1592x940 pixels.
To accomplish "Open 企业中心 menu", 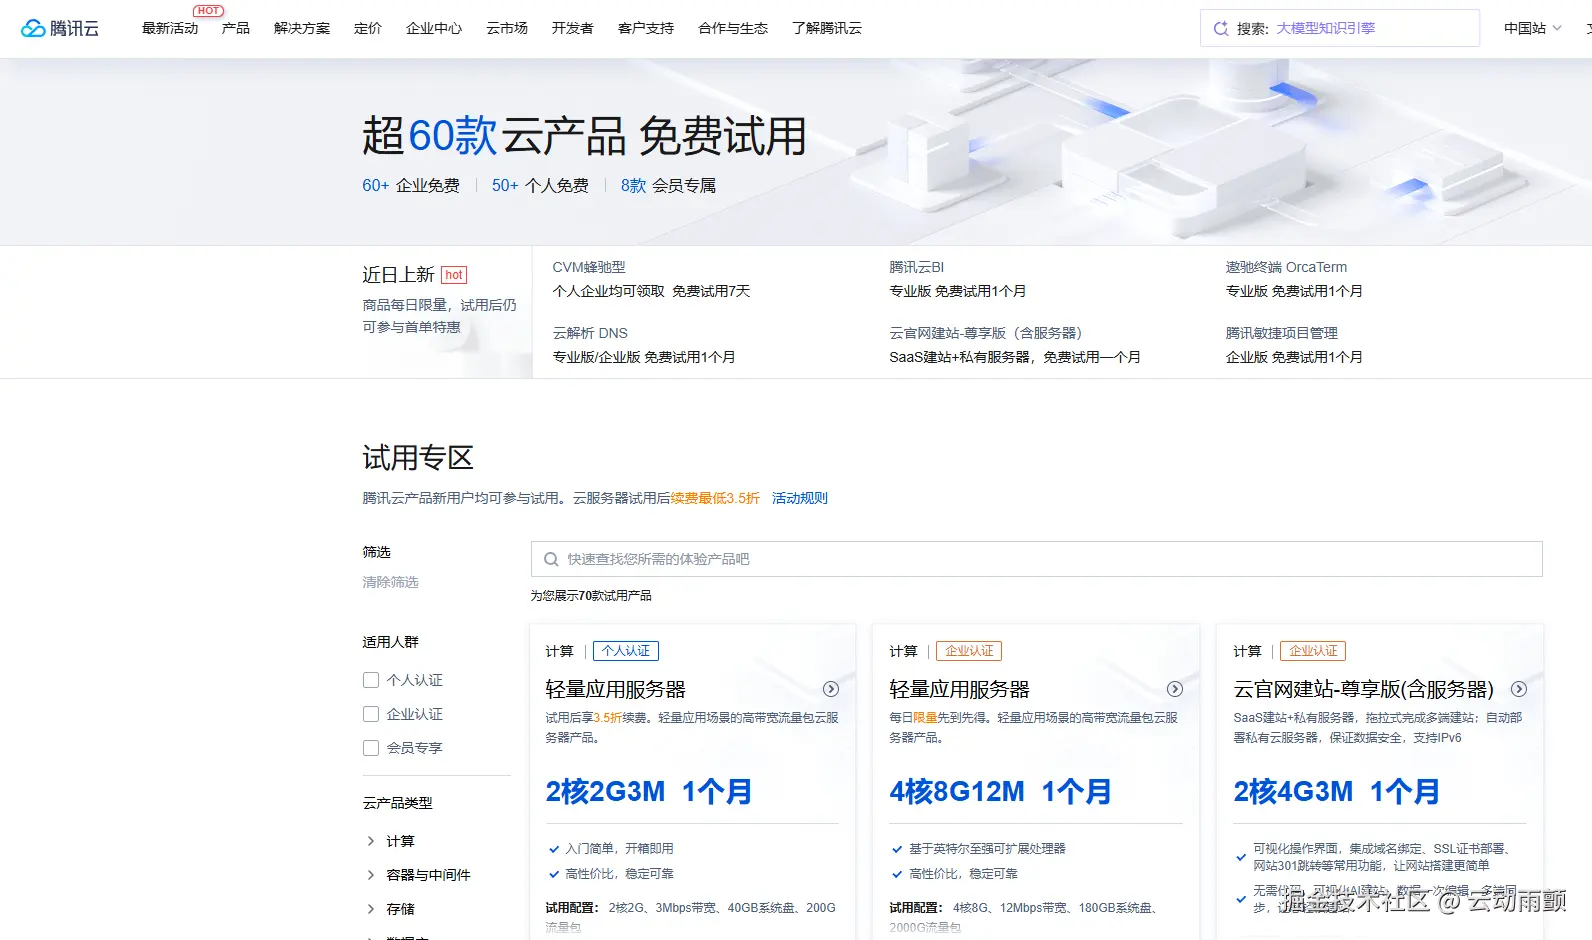I will 434,28.
